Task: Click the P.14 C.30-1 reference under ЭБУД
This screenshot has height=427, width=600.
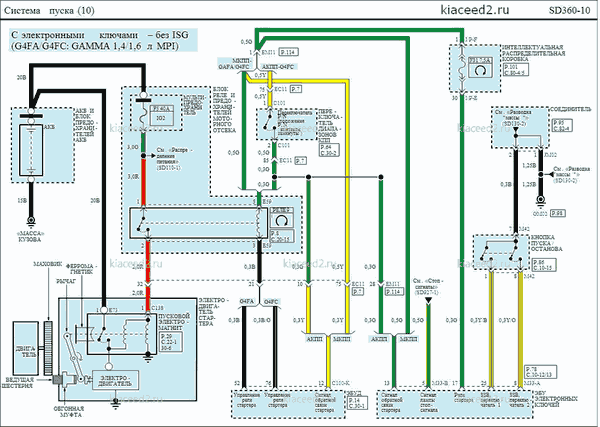Action: tap(357, 403)
